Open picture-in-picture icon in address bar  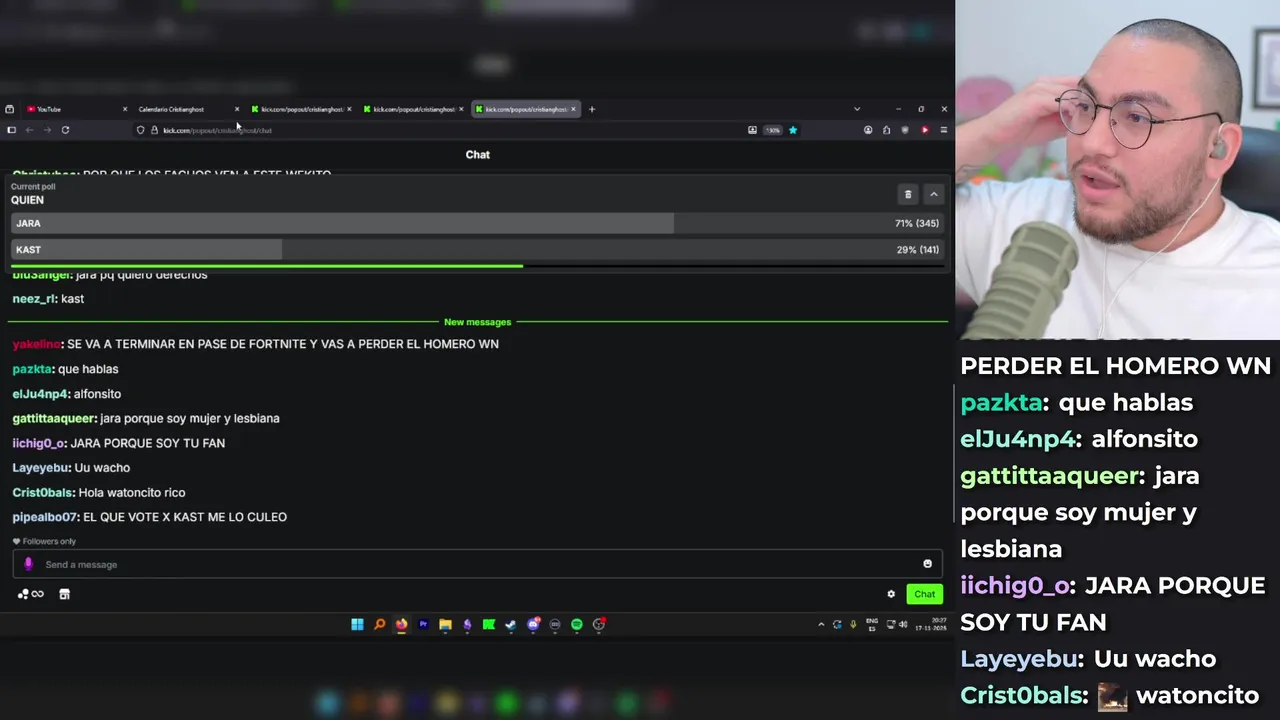click(752, 130)
